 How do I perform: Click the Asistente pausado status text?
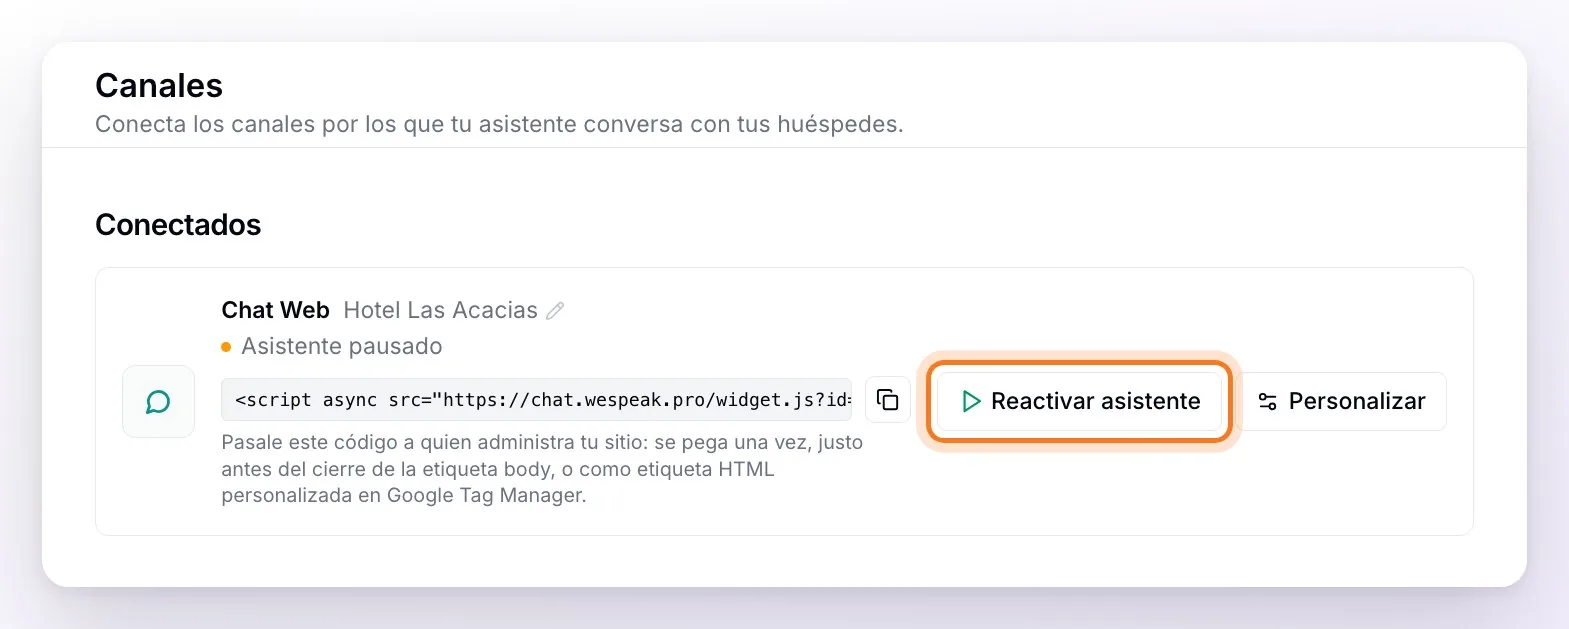(x=341, y=346)
